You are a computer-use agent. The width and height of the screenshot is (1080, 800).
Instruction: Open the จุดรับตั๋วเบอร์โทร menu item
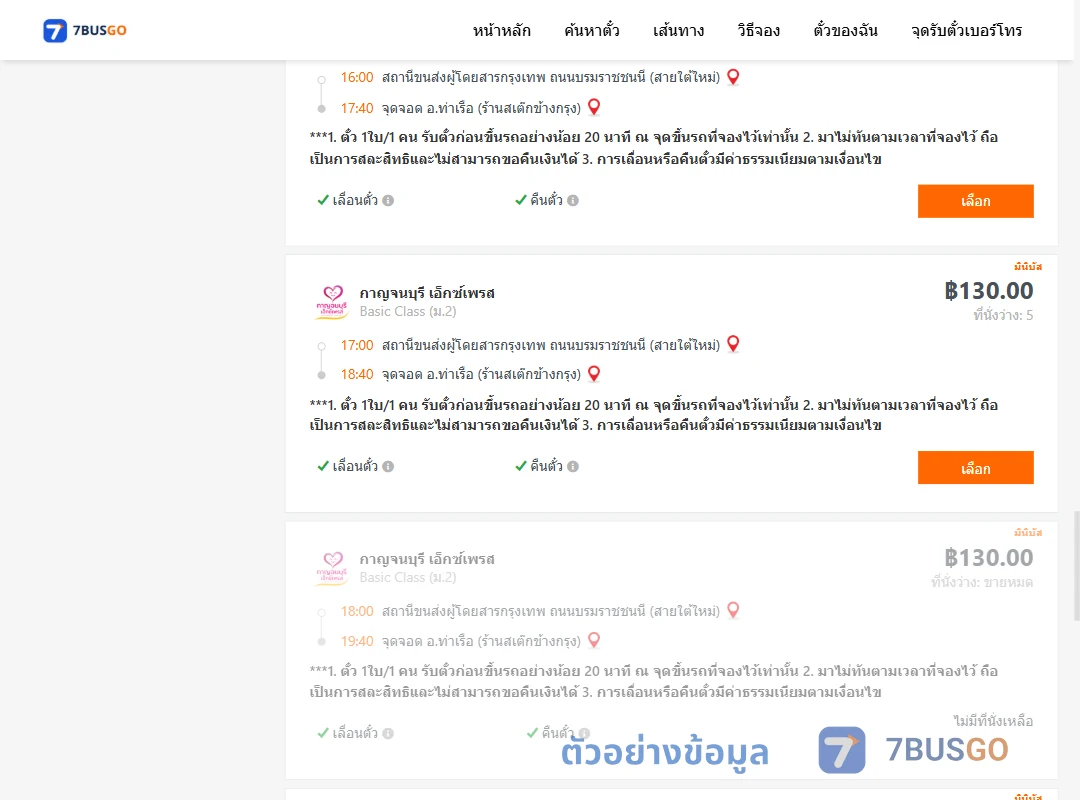[x=966, y=30]
